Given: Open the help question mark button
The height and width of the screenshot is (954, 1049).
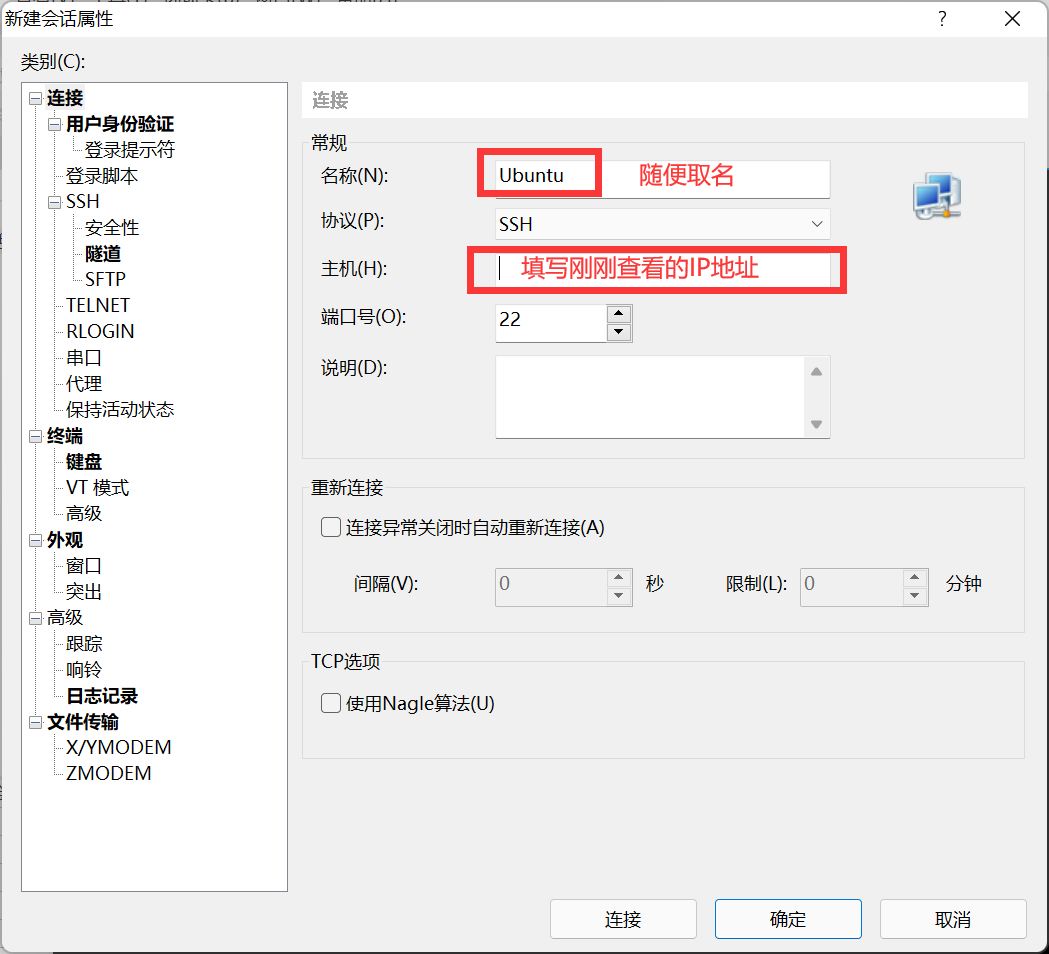Looking at the screenshot, I should (942, 19).
